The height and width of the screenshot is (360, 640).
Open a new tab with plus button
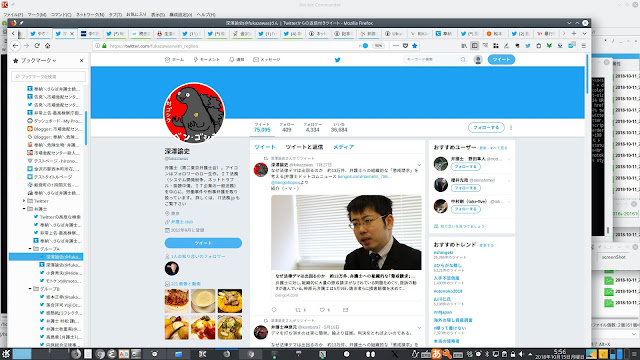coord(574,33)
